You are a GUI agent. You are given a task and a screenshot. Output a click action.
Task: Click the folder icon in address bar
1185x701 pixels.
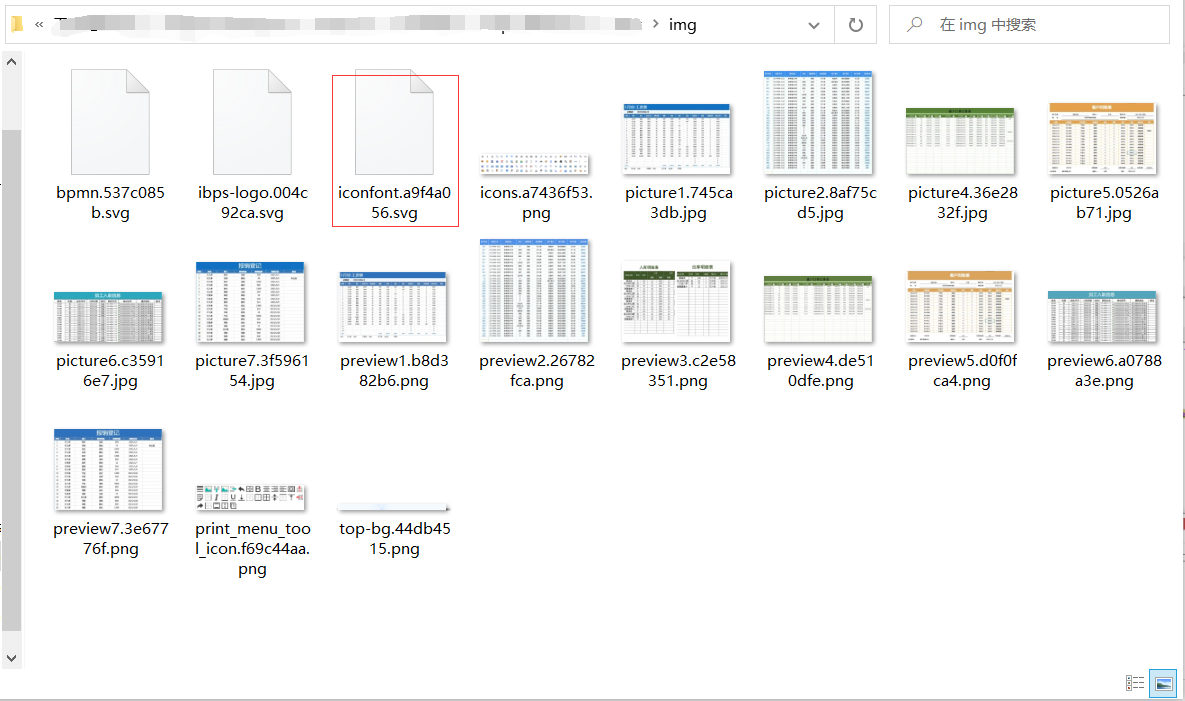(x=16, y=25)
